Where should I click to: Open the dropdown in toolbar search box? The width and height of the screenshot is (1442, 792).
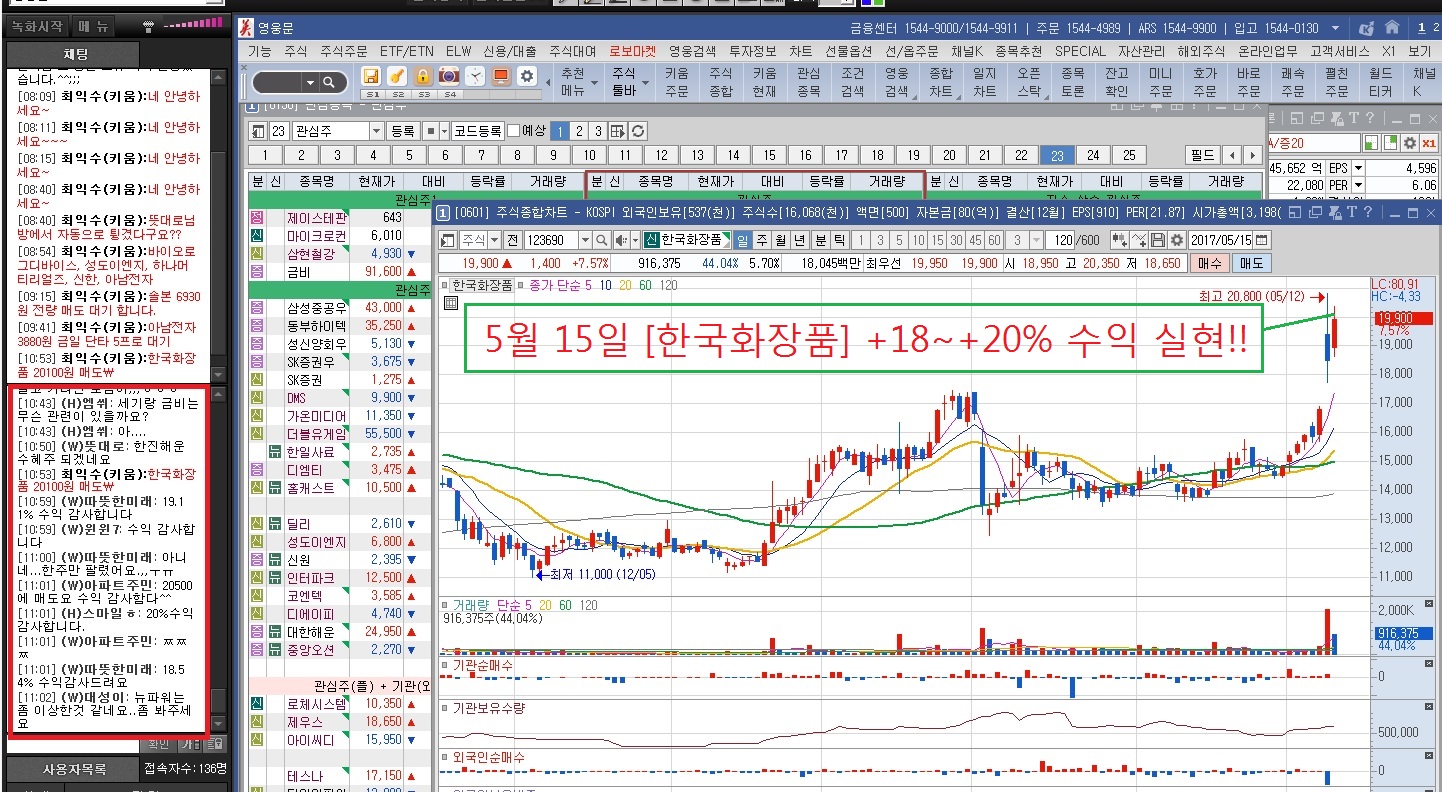pos(311,83)
